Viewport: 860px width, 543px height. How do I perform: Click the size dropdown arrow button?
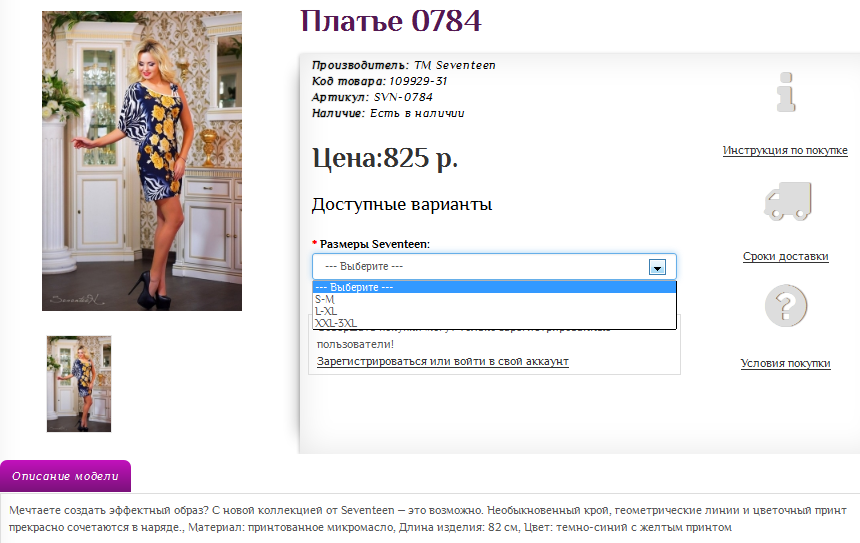tap(657, 267)
